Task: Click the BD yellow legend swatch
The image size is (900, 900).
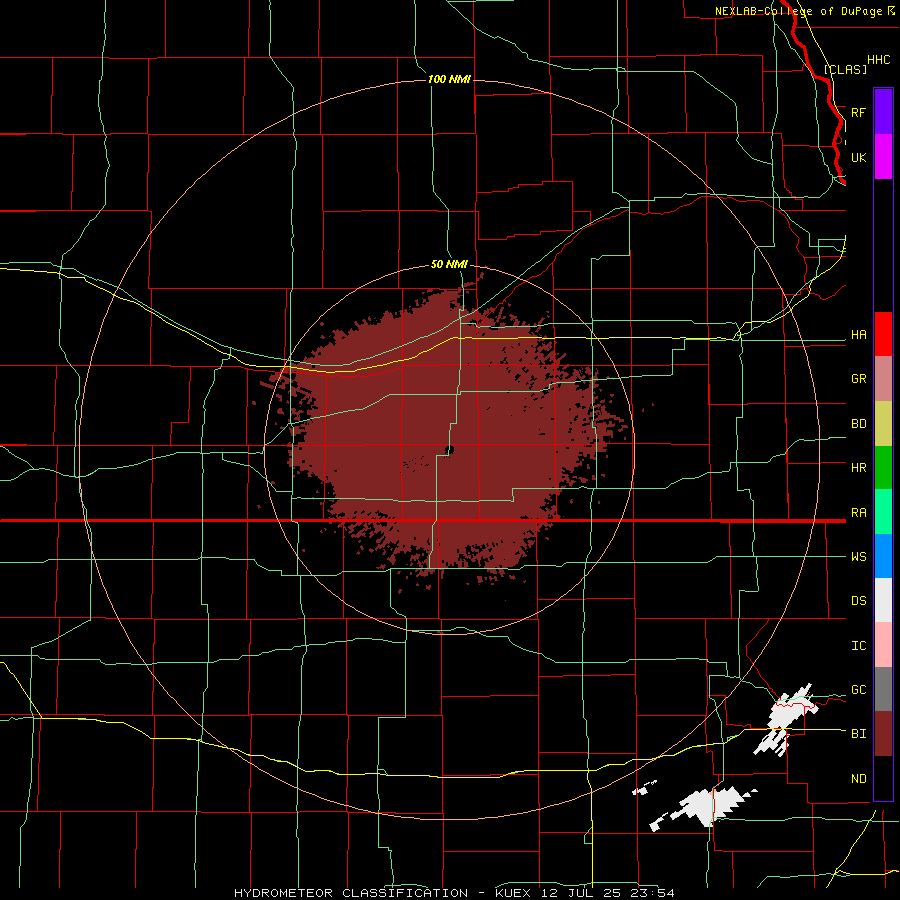Action: click(x=883, y=424)
